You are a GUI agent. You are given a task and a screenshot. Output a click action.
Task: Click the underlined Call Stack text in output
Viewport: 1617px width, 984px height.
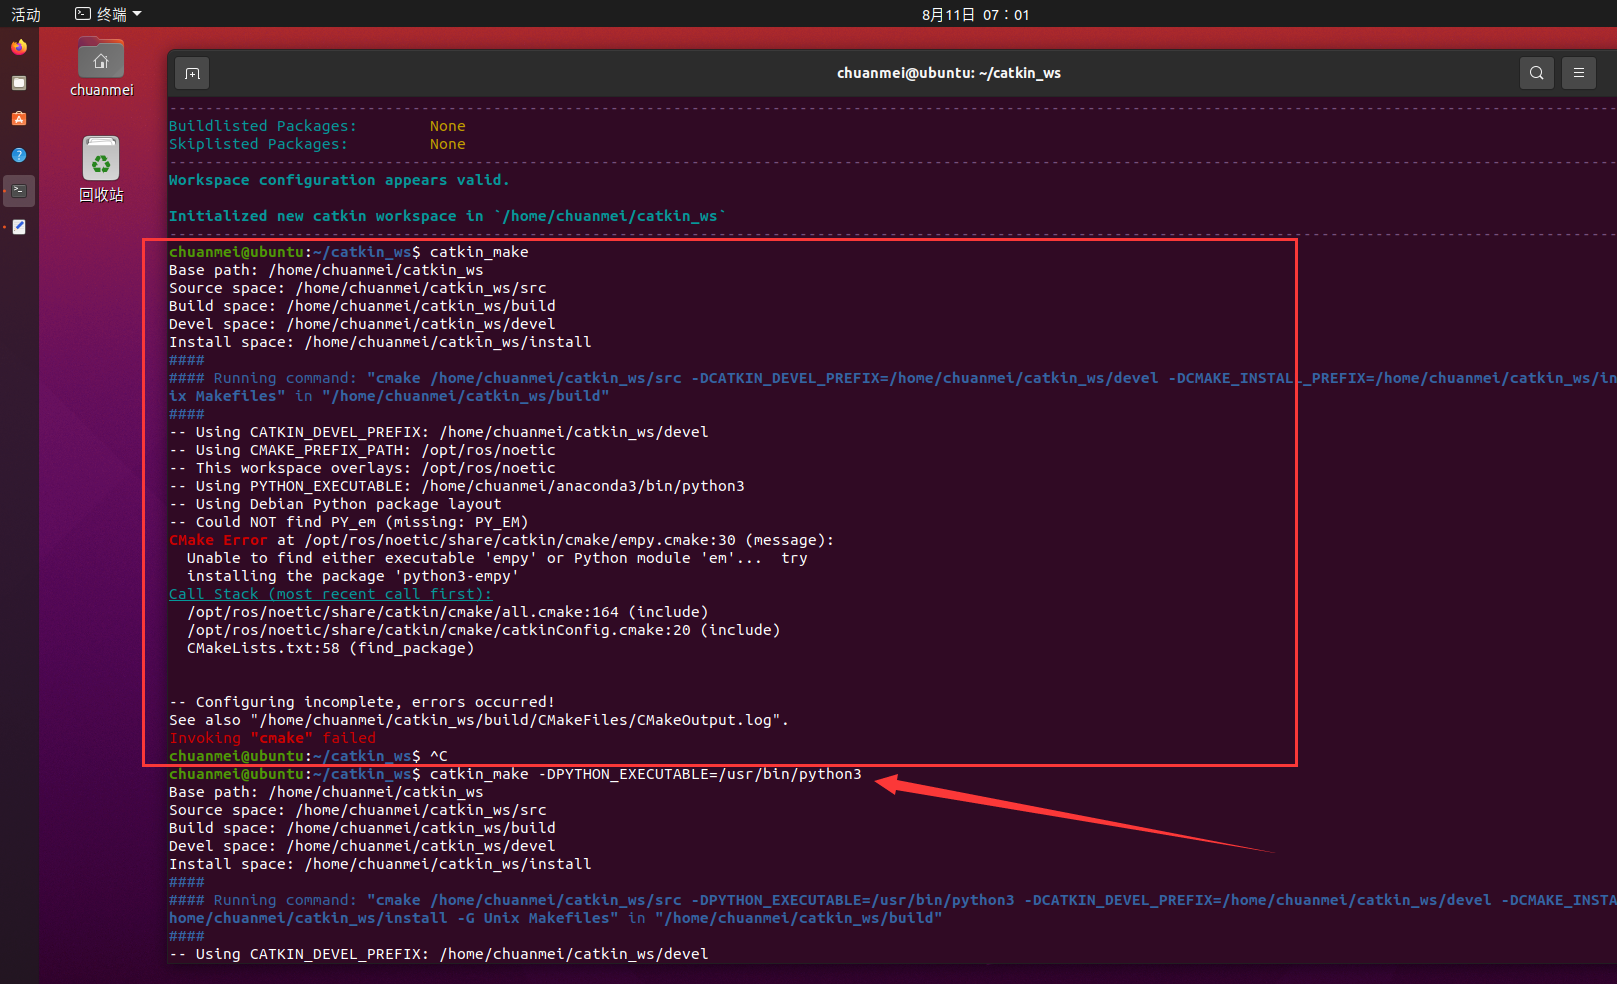click(330, 593)
